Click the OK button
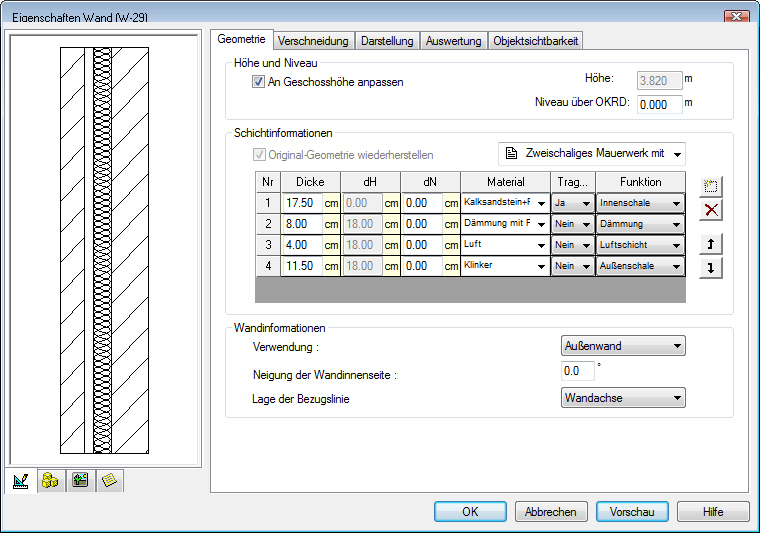 coord(470,512)
